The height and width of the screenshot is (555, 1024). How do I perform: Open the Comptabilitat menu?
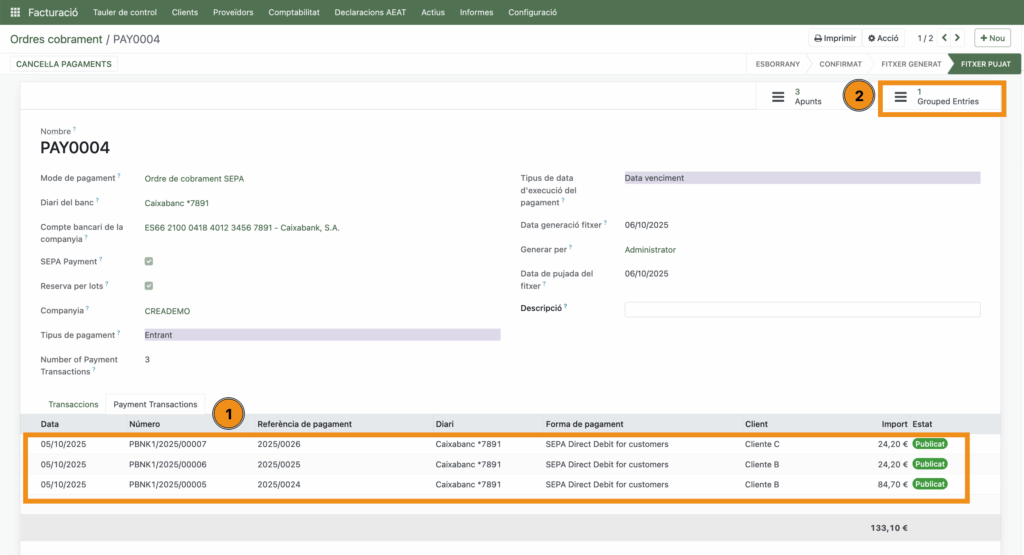294,13
